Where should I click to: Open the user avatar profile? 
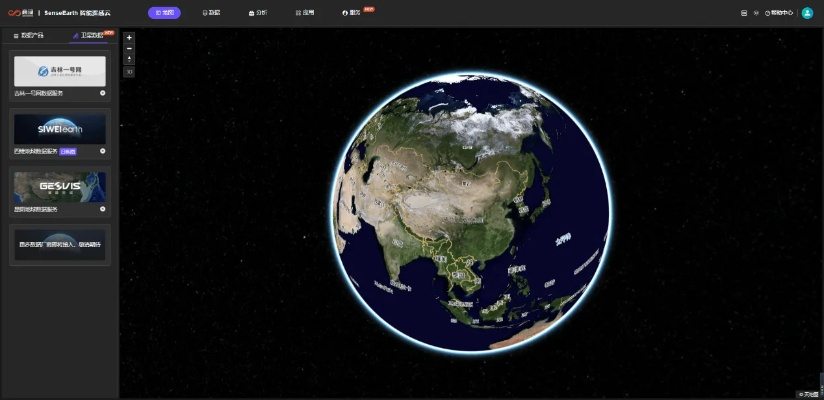tap(807, 13)
